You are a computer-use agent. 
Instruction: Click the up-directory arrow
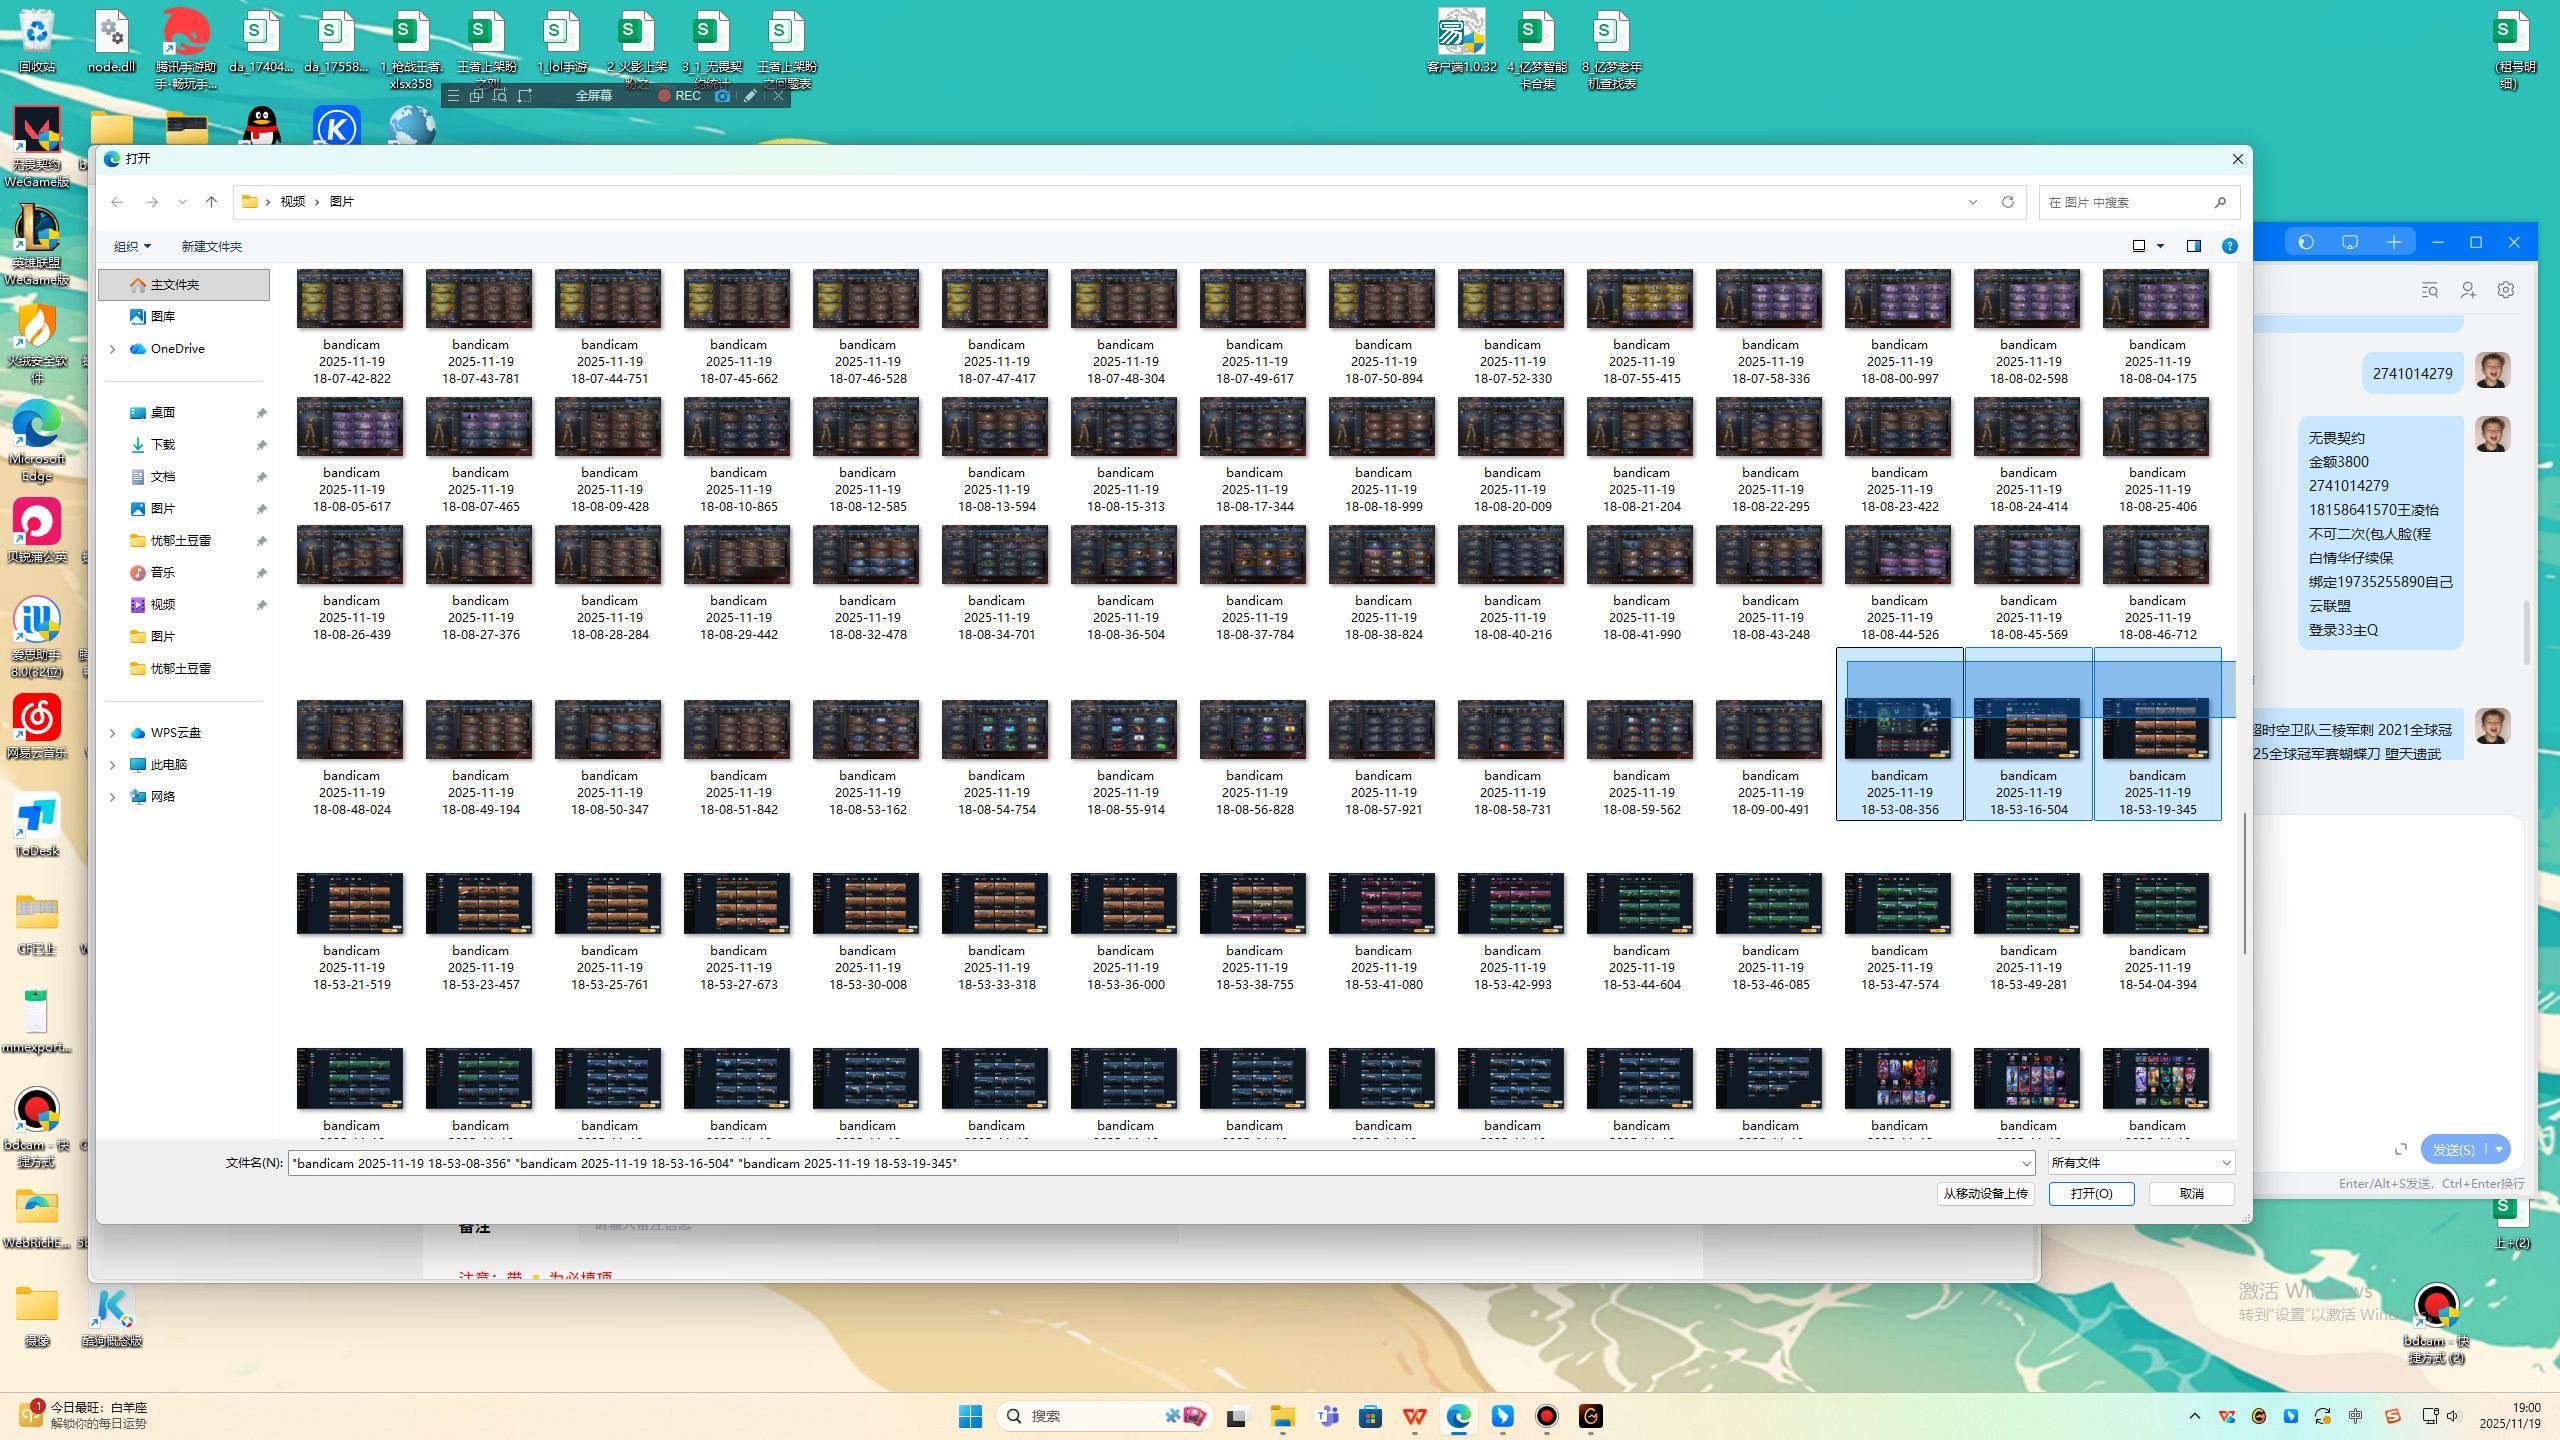pyautogui.click(x=211, y=202)
